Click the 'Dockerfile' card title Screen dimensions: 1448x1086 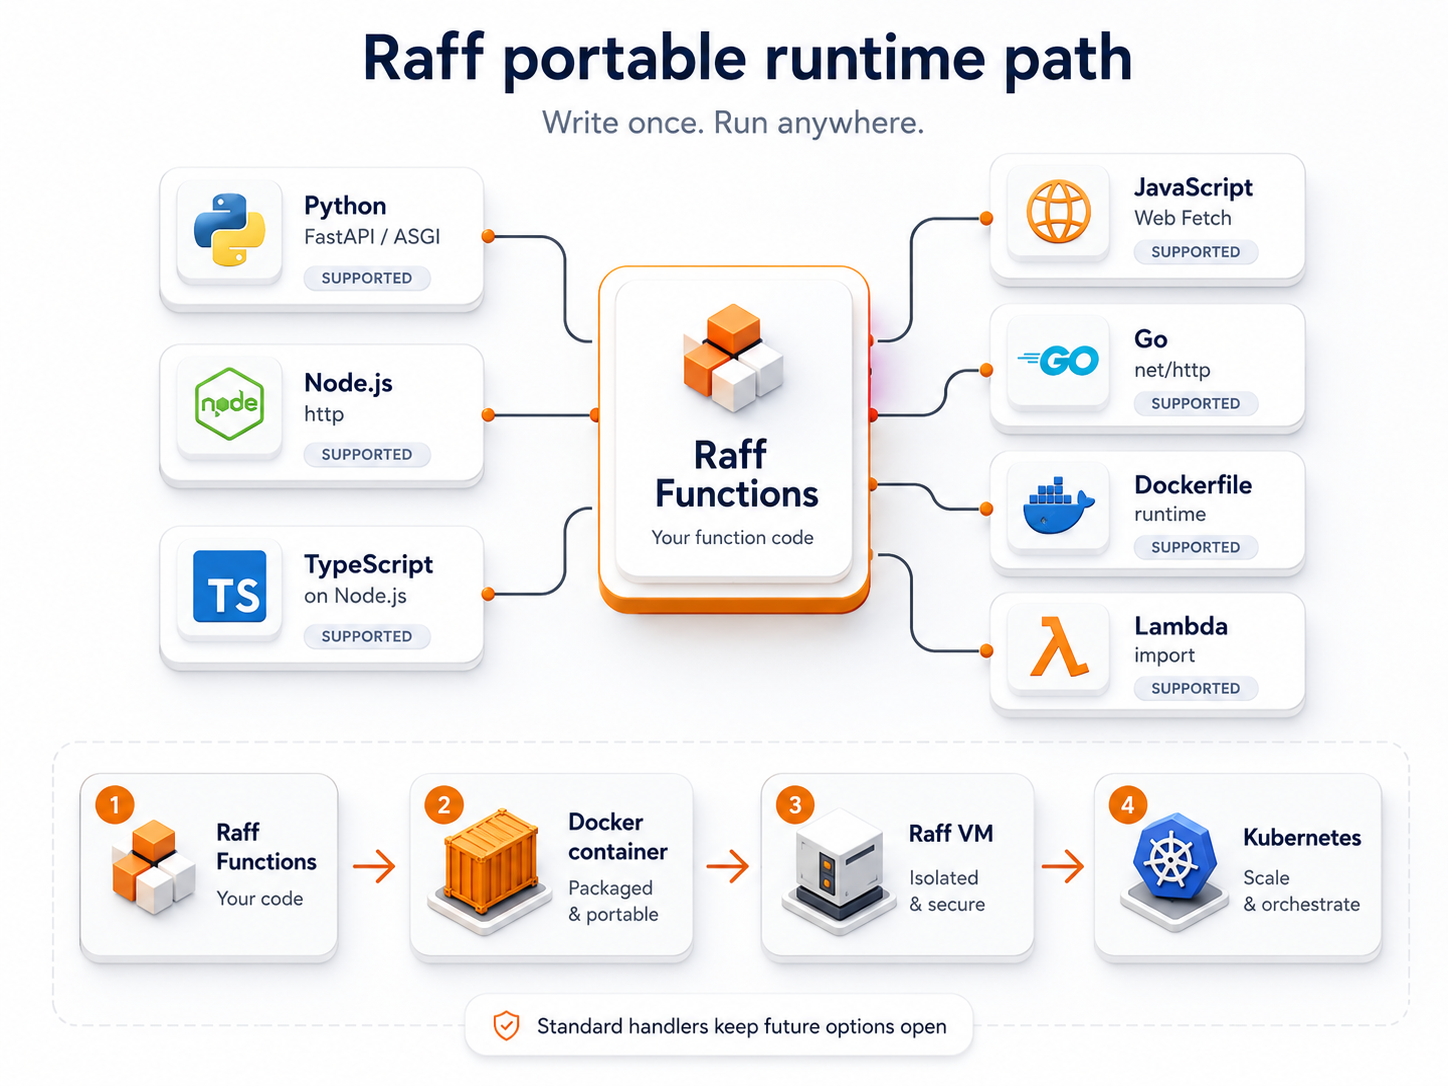point(1193,485)
